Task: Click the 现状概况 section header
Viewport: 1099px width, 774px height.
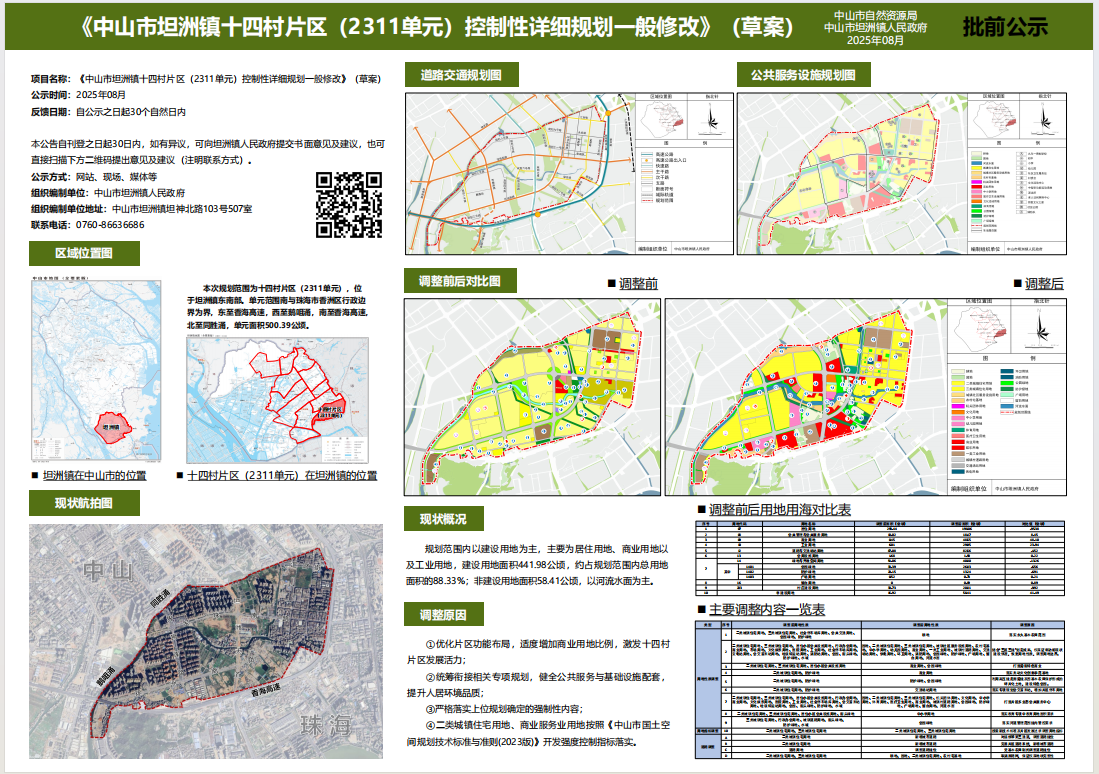Action: click(x=444, y=518)
